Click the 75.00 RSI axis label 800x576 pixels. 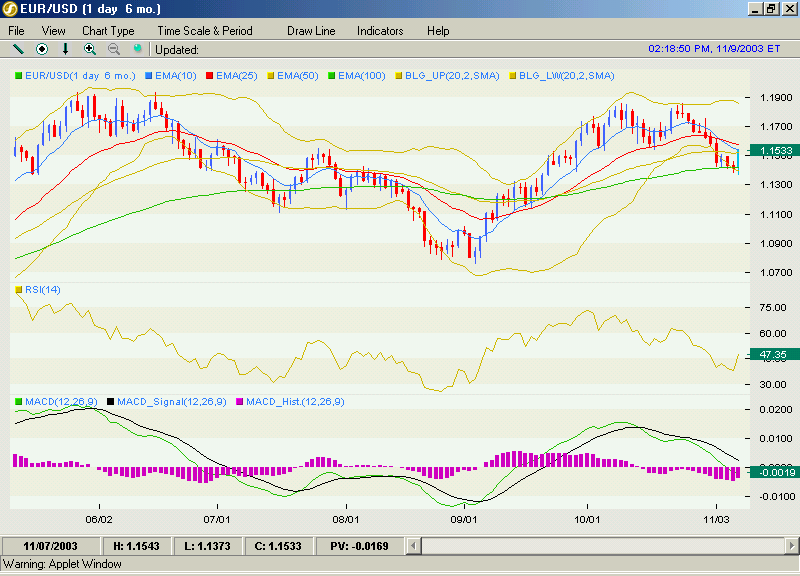point(773,308)
